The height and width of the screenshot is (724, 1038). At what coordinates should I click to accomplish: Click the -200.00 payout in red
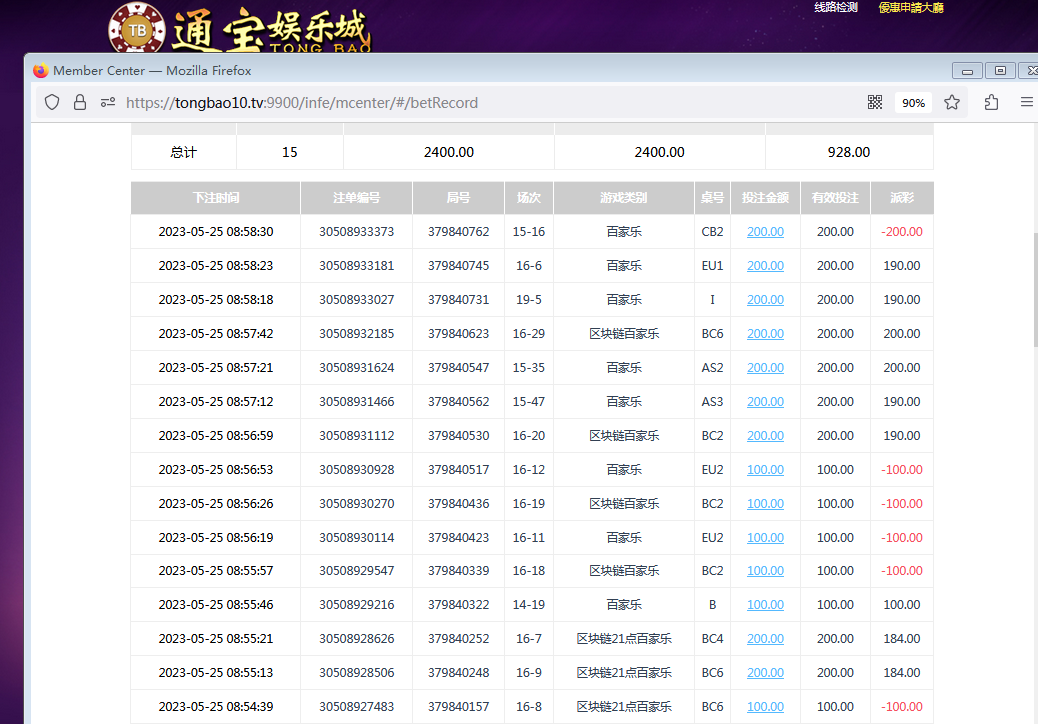coord(902,232)
